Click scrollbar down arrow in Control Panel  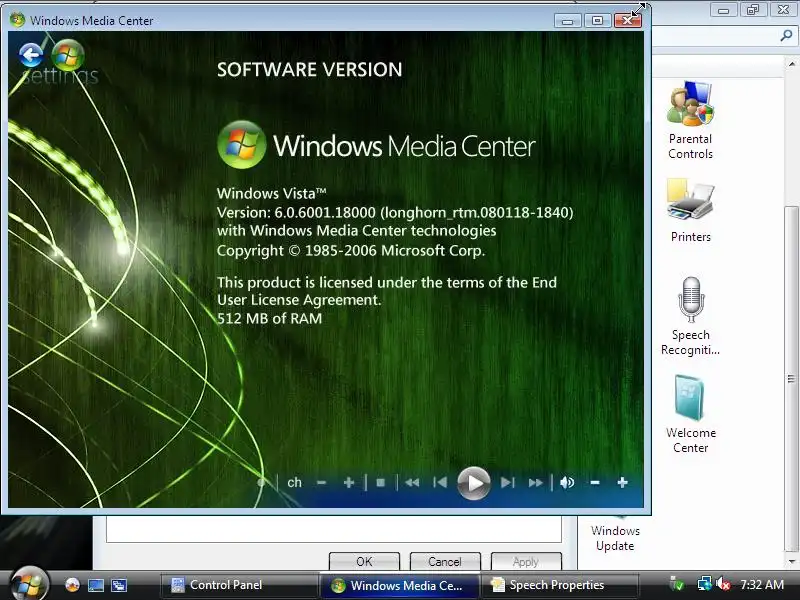tap(791, 561)
